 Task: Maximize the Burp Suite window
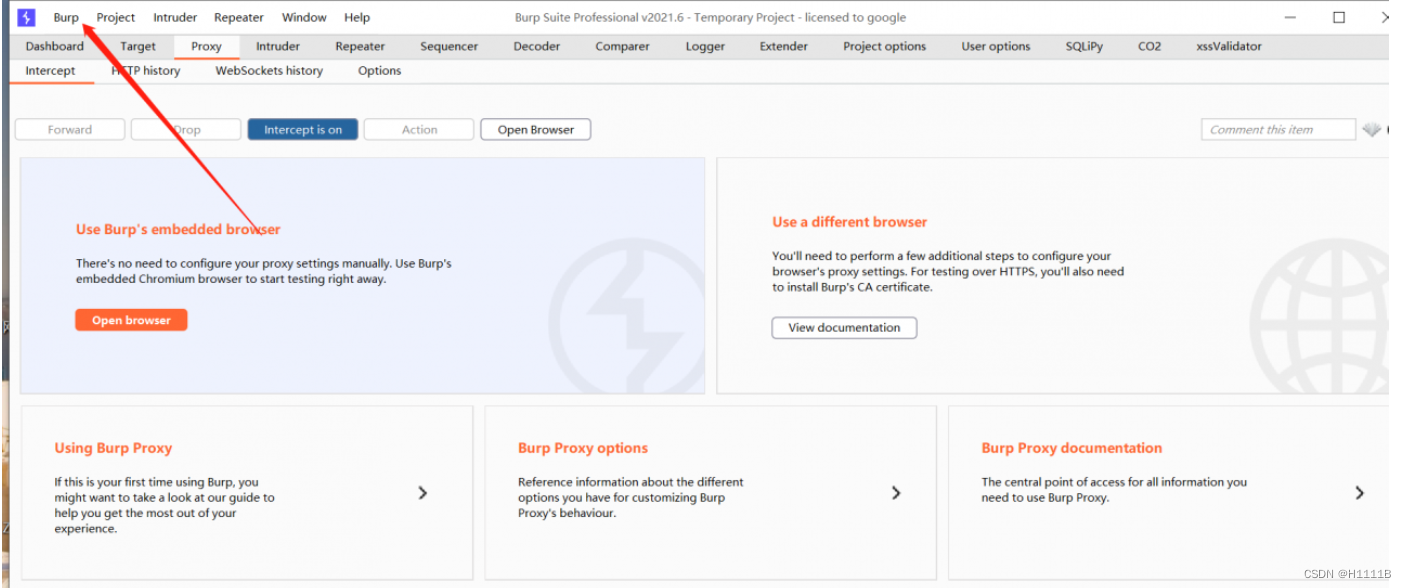pos(1339,17)
